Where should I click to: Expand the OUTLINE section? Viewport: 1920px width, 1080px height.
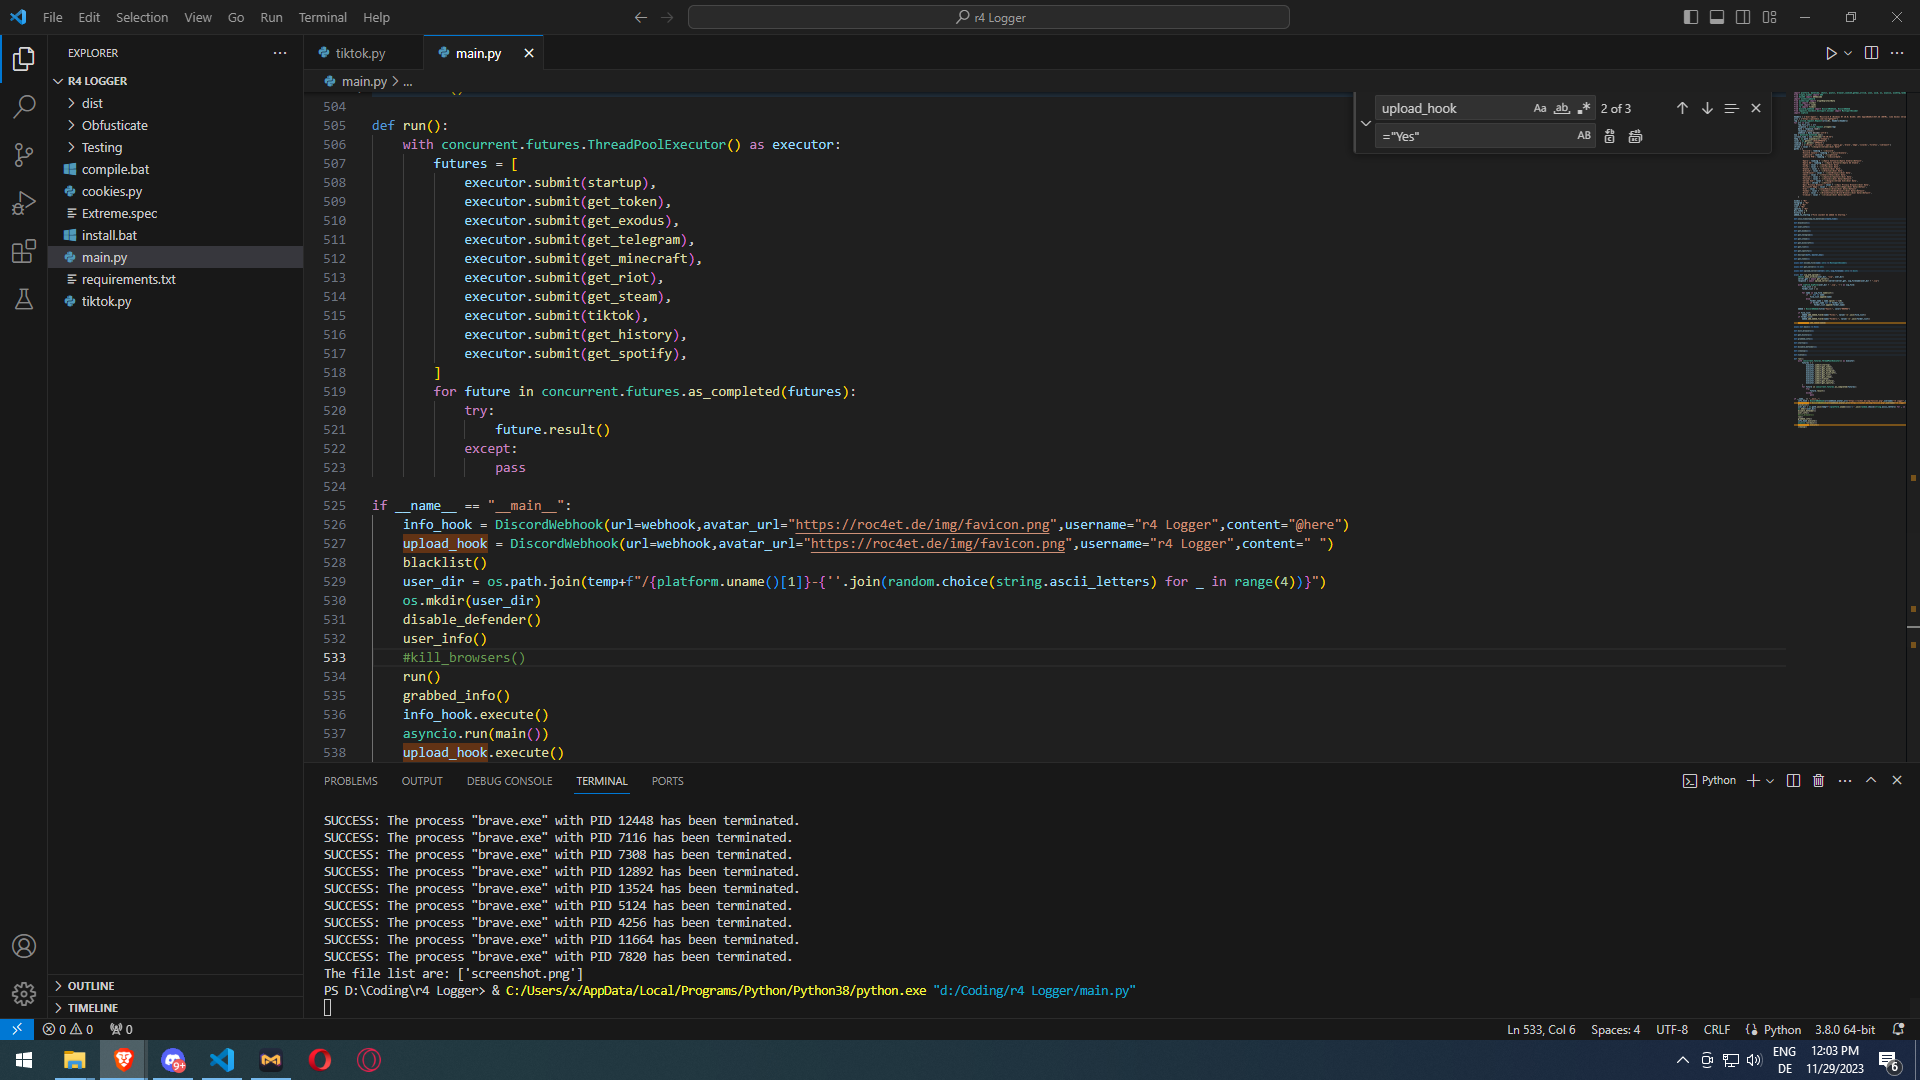[x=91, y=986]
